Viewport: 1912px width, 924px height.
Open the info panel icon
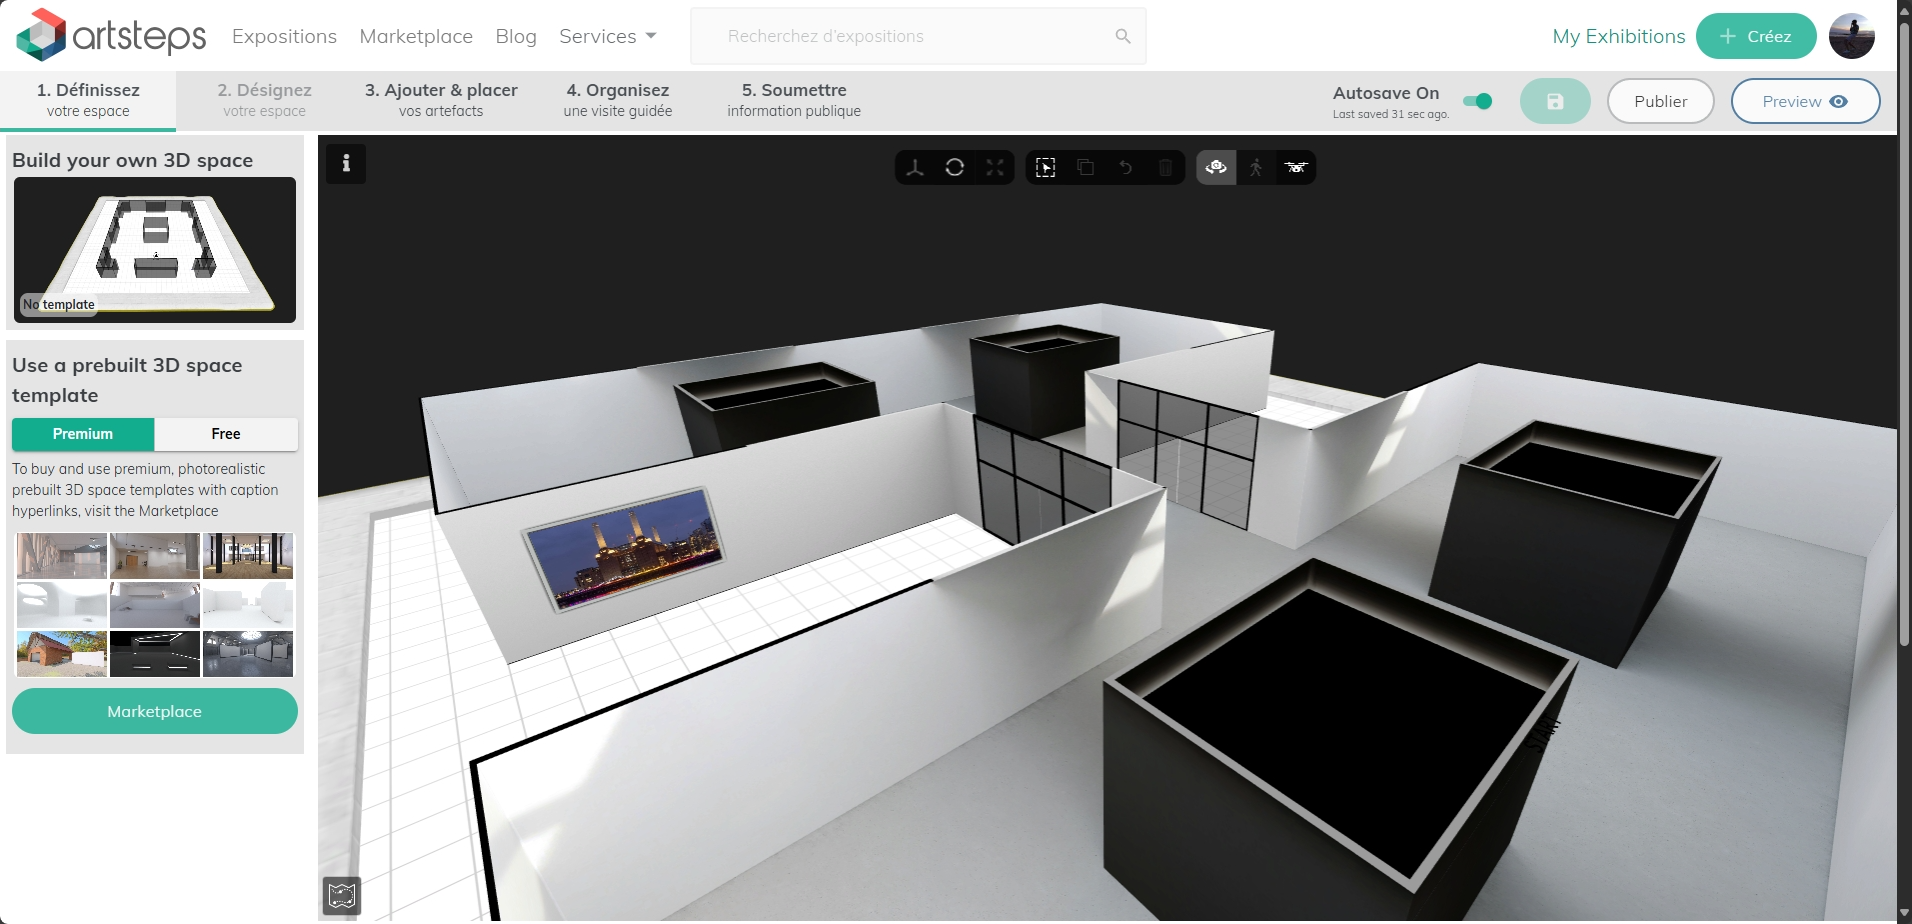click(x=346, y=164)
